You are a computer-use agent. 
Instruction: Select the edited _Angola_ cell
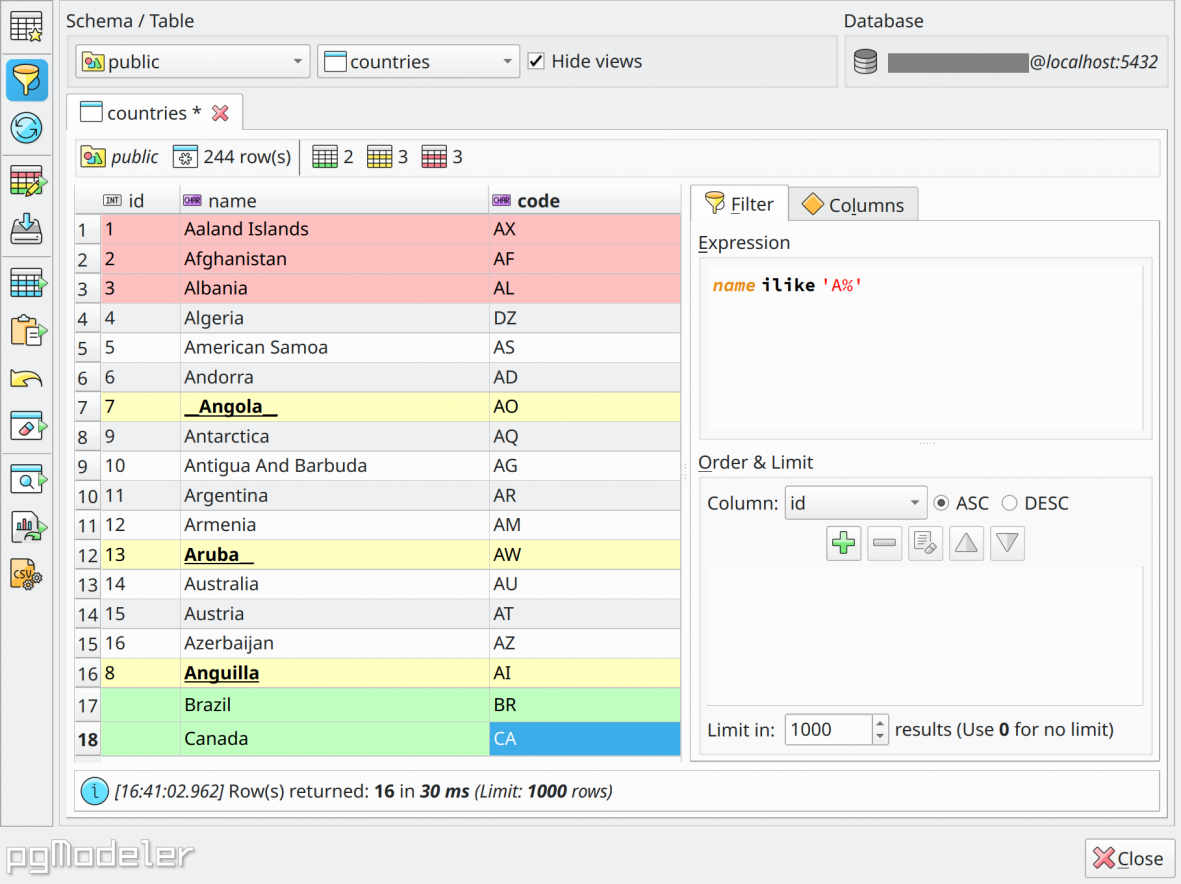pos(334,407)
